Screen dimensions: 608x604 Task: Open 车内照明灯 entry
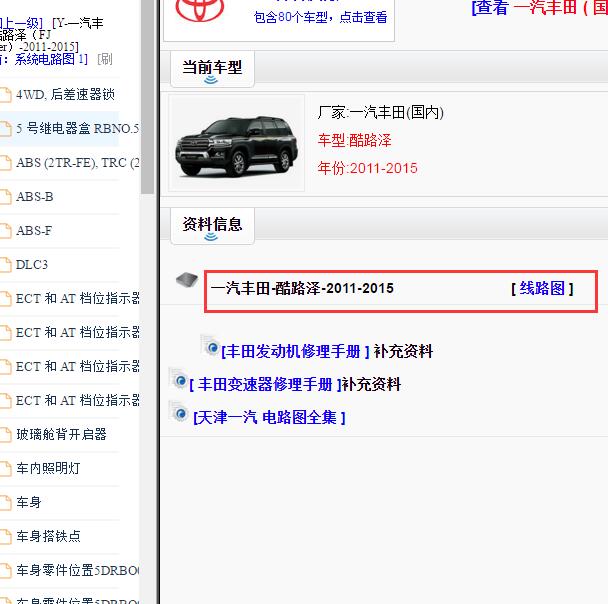[48, 468]
